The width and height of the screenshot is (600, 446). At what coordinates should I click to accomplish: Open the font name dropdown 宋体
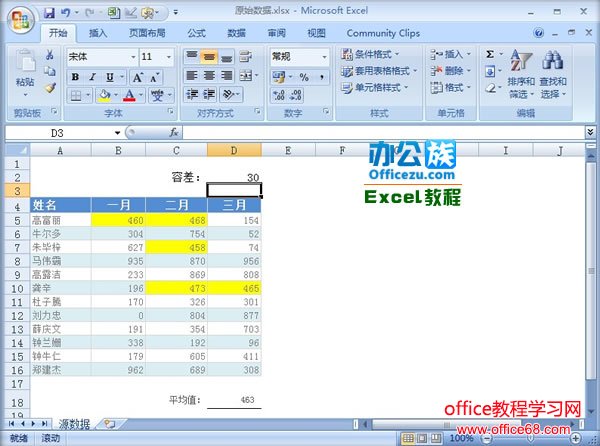coord(133,57)
